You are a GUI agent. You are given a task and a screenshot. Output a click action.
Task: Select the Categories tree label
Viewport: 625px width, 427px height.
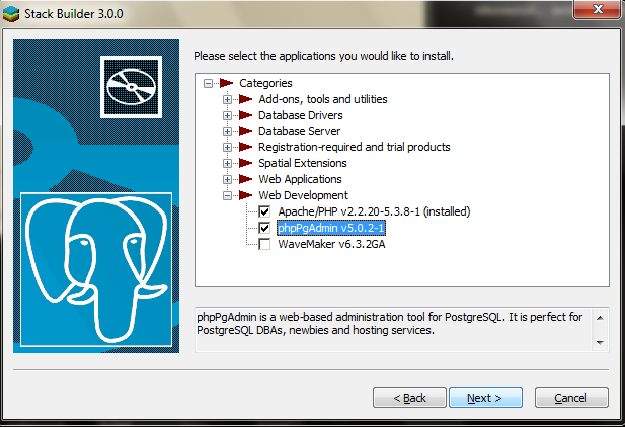[265, 83]
